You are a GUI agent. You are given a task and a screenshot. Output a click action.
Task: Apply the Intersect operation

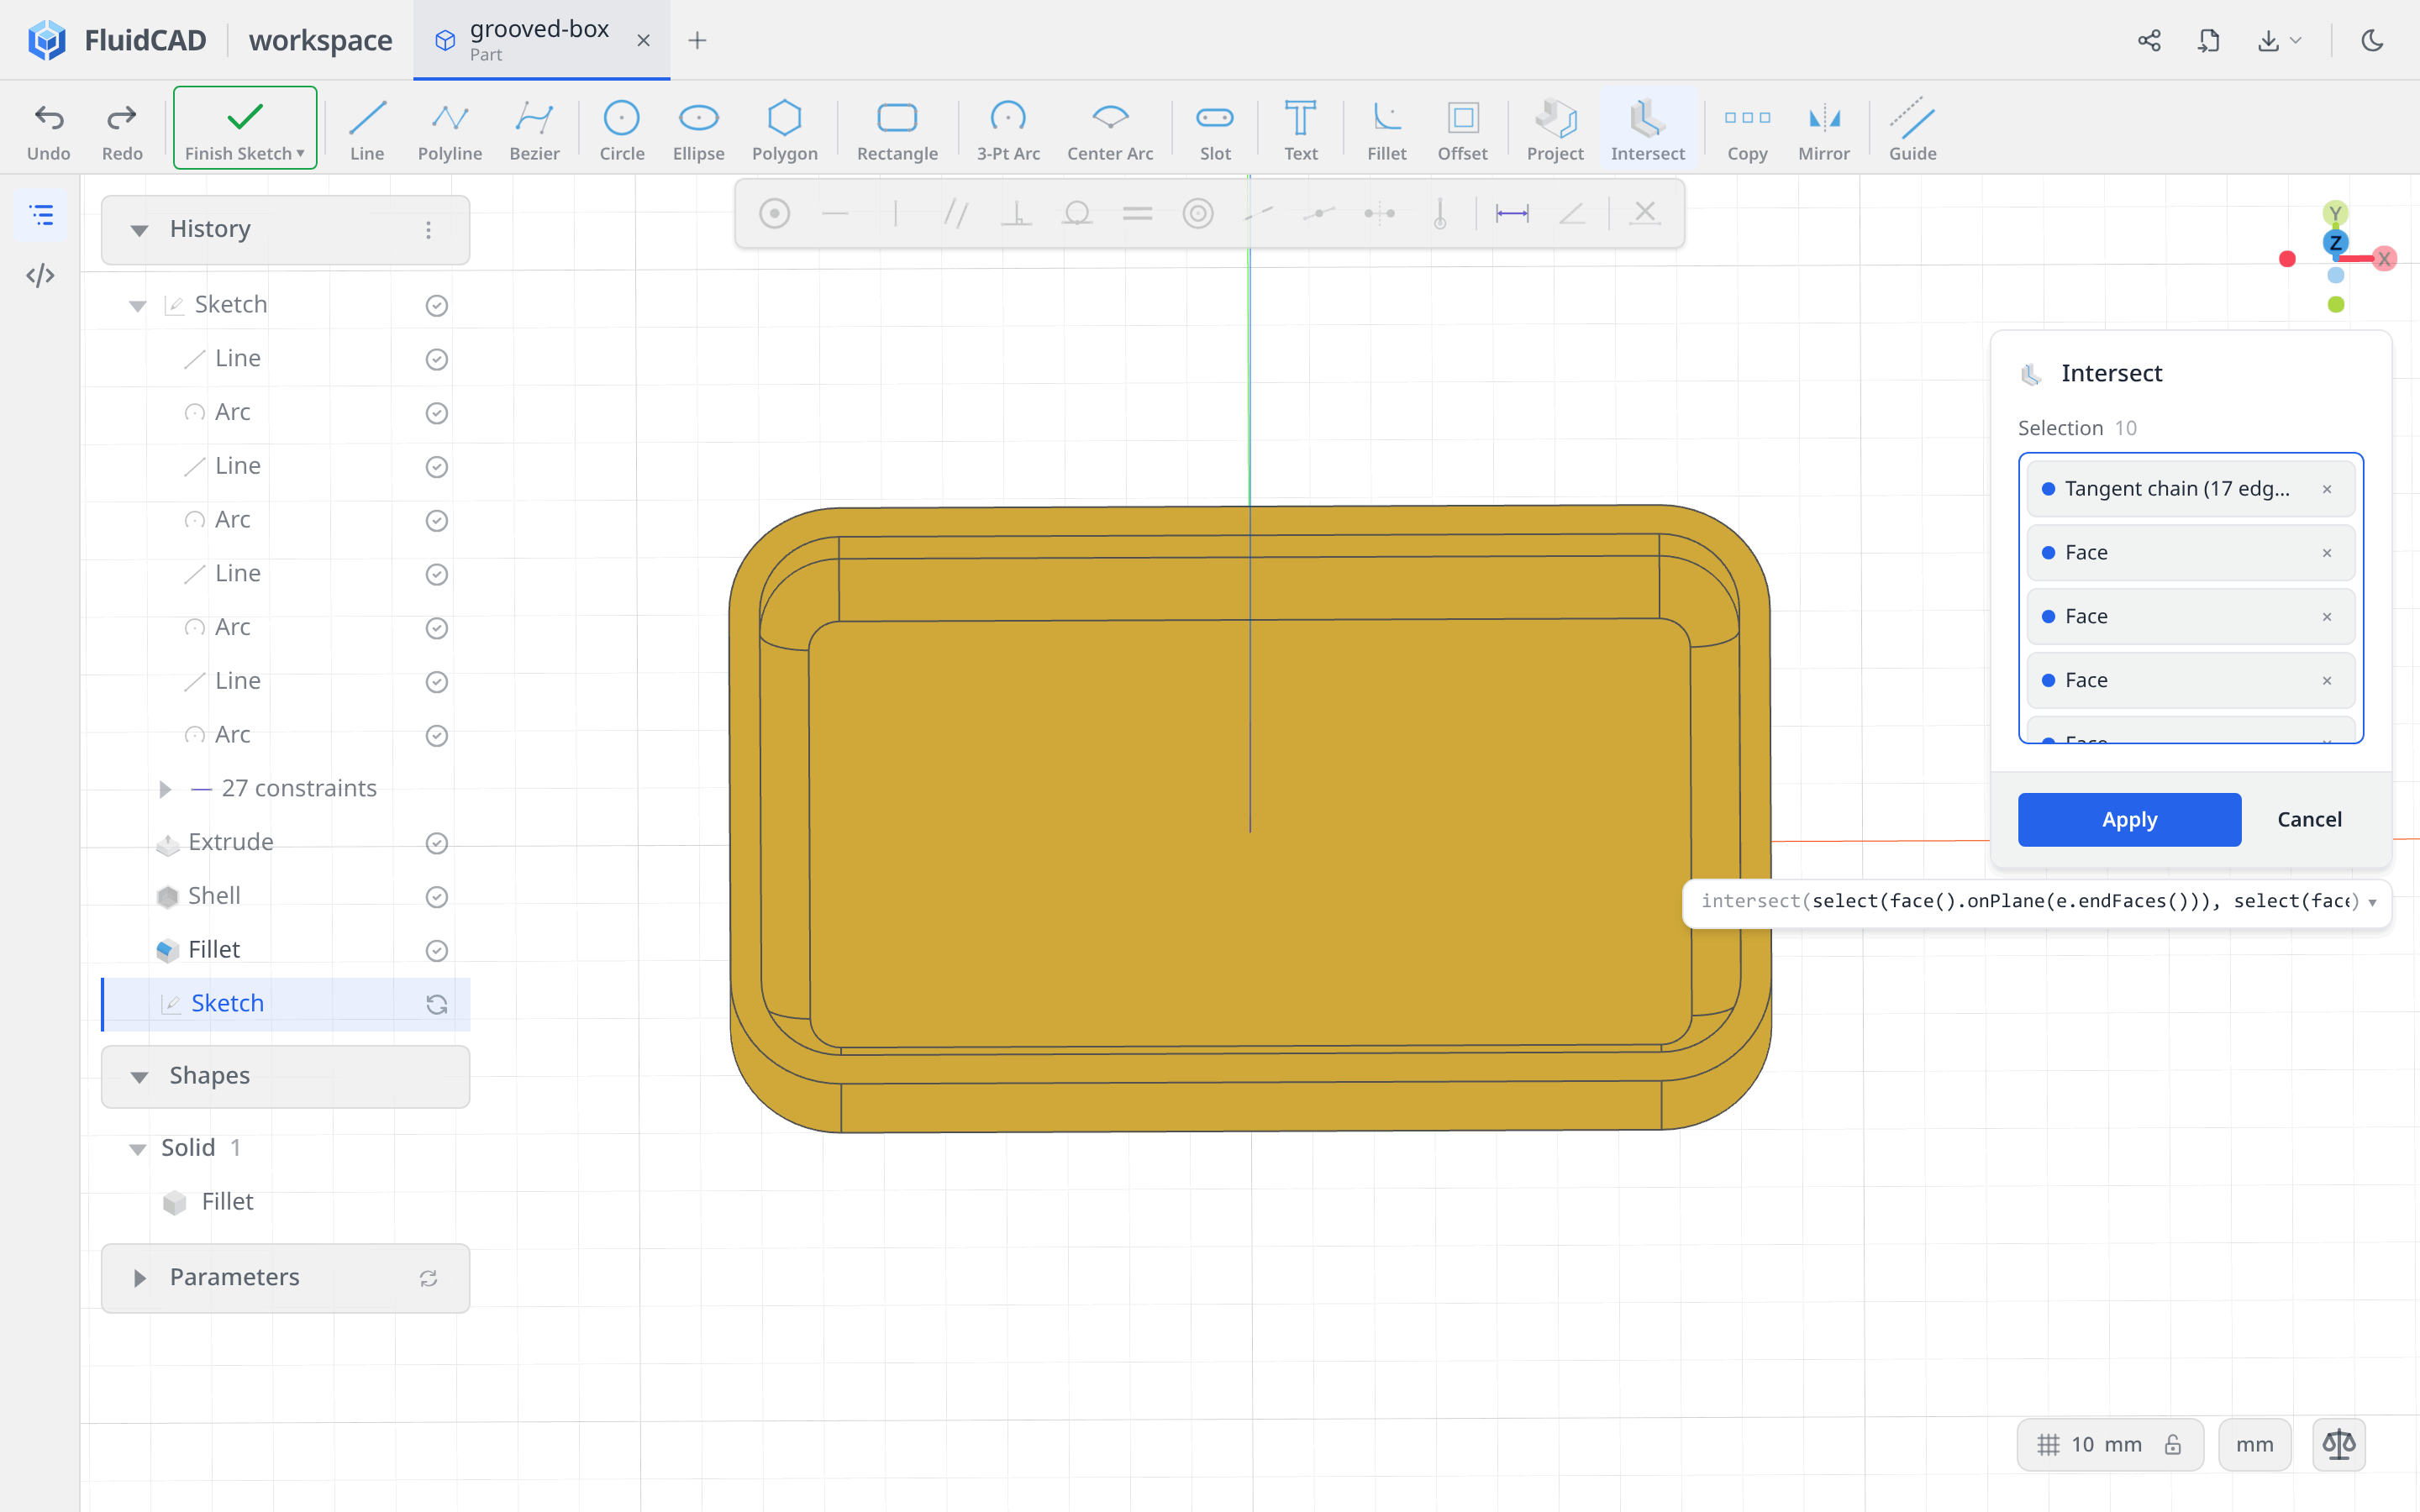pos(2129,819)
